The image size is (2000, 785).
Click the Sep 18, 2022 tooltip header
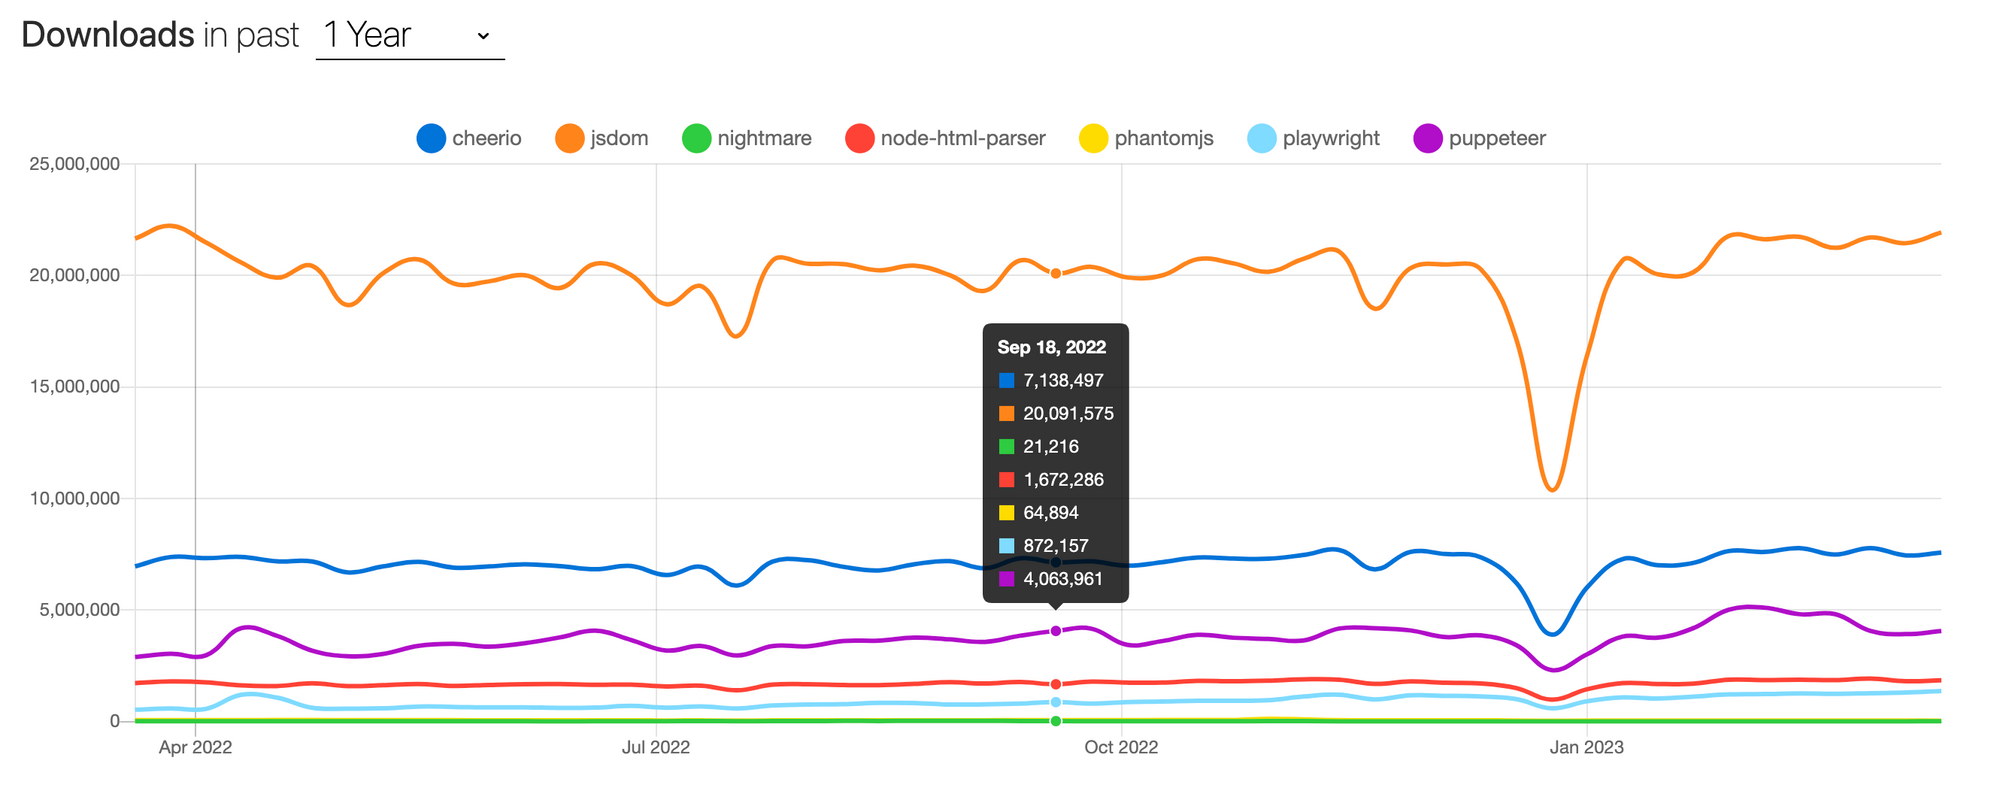click(x=1051, y=347)
